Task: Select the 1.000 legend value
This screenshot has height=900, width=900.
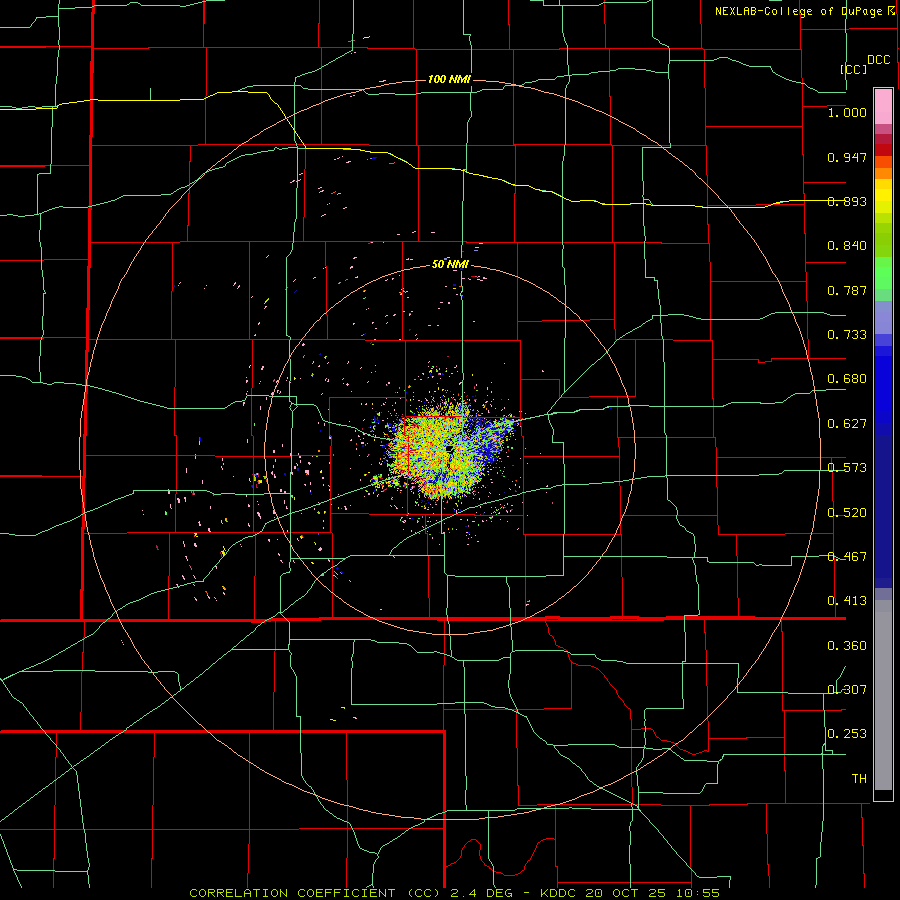Action: (847, 112)
